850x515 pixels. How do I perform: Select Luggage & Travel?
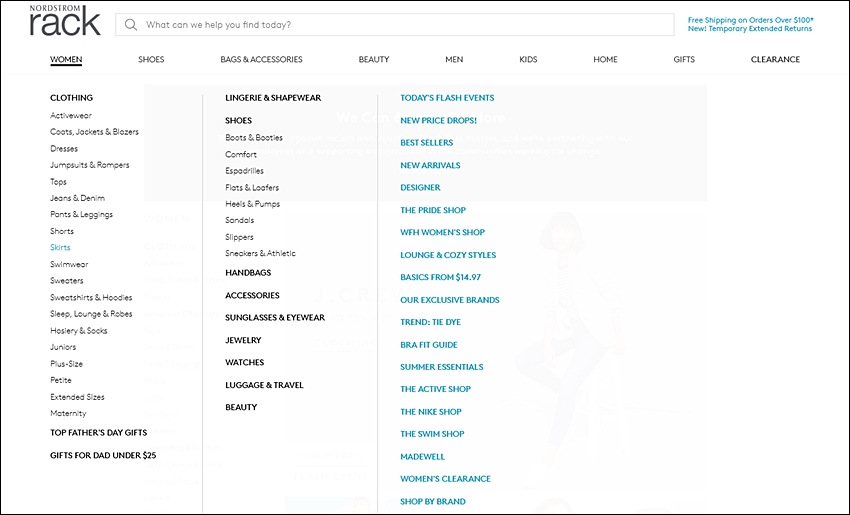click(265, 385)
